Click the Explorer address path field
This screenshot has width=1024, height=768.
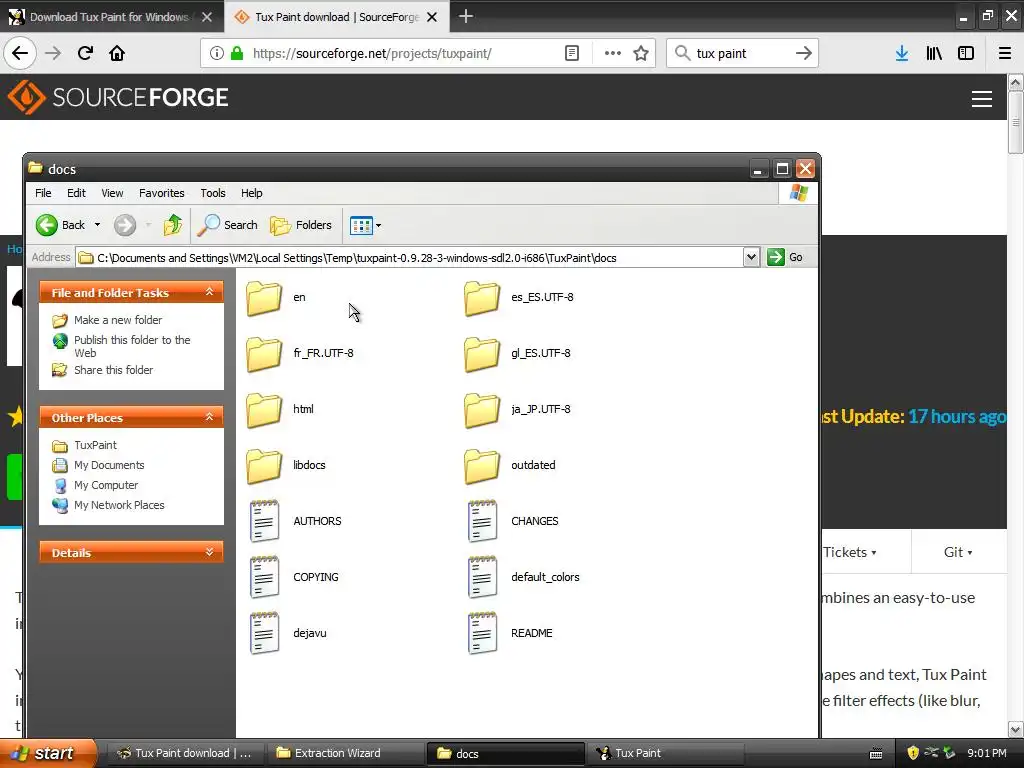410,258
